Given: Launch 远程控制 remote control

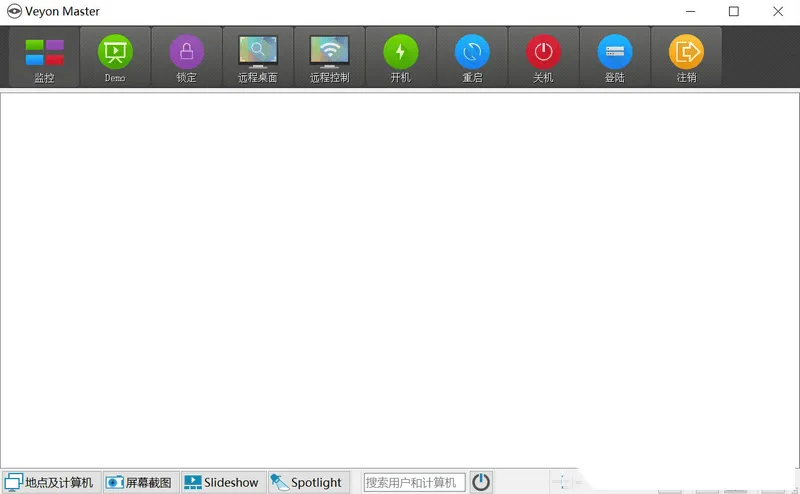Looking at the screenshot, I should point(329,57).
